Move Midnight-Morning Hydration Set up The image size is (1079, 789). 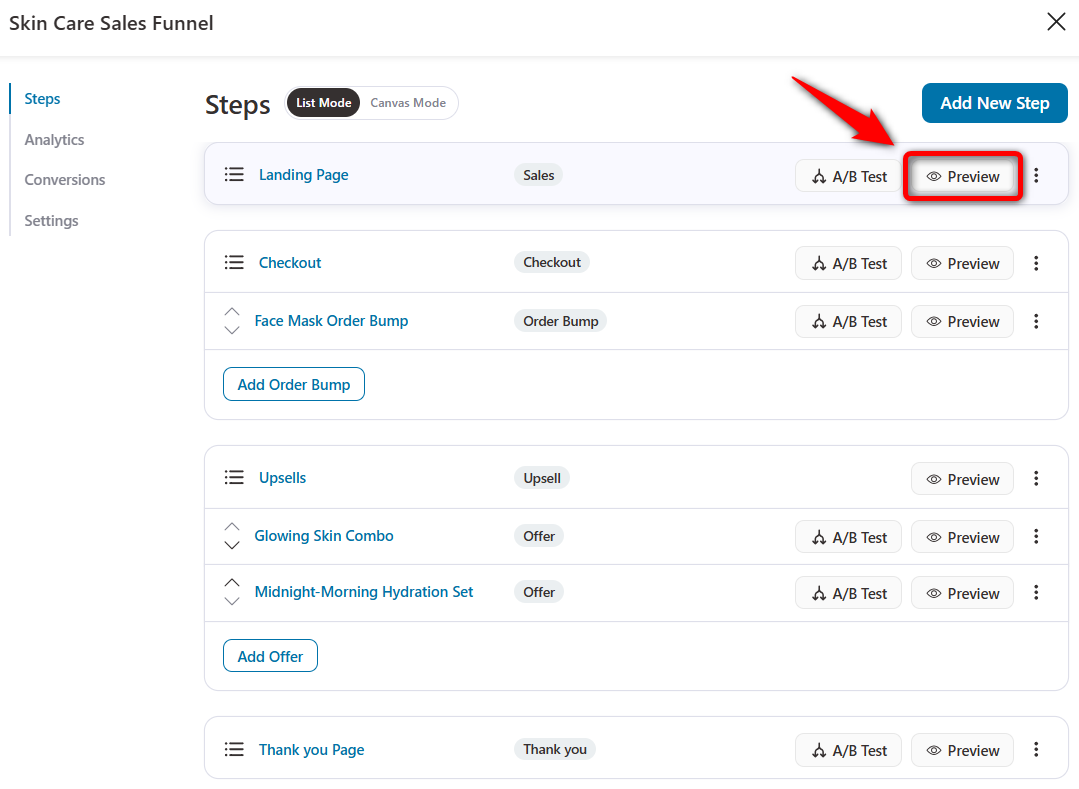click(x=232, y=583)
